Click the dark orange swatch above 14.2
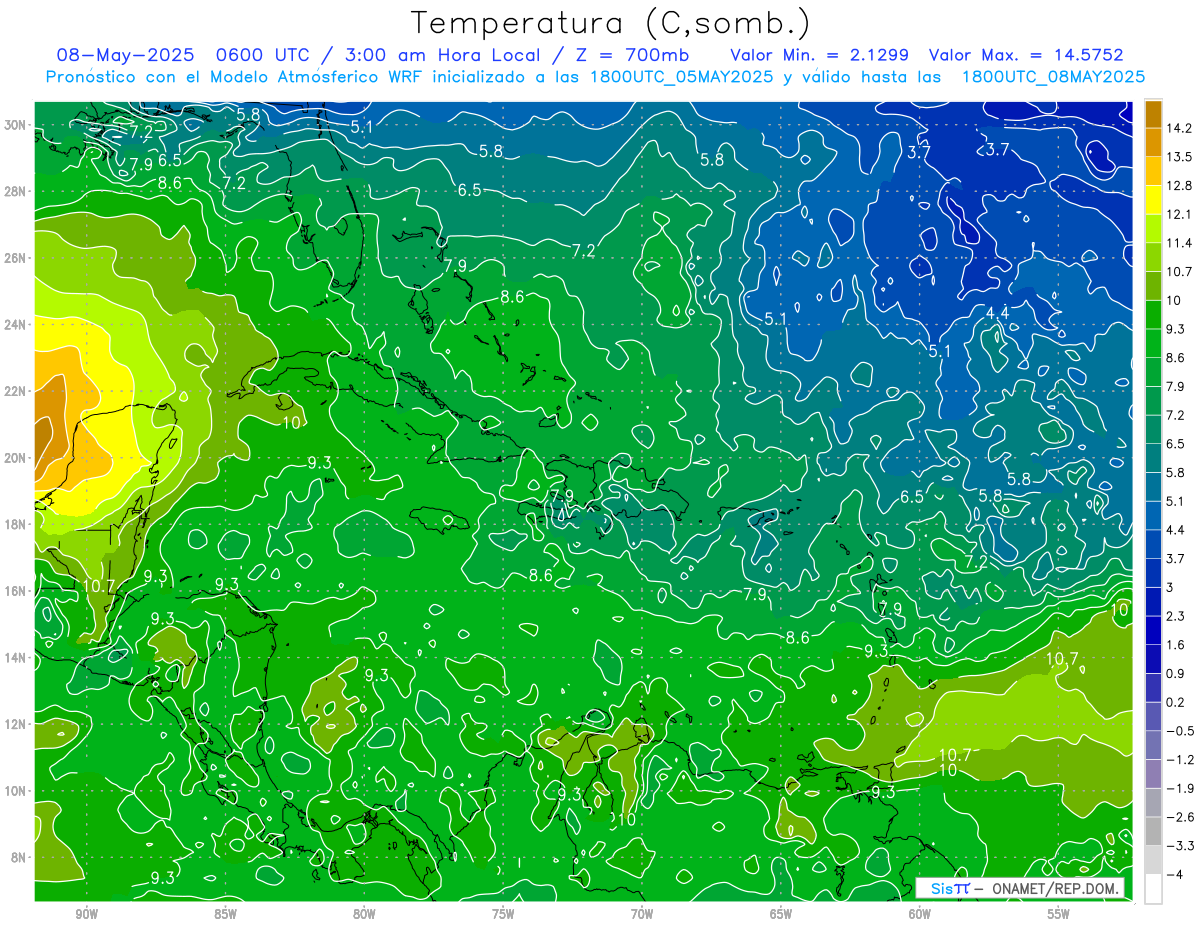Image resolution: width=1200 pixels, height=927 pixels. pyautogui.click(x=1153, y=114)
